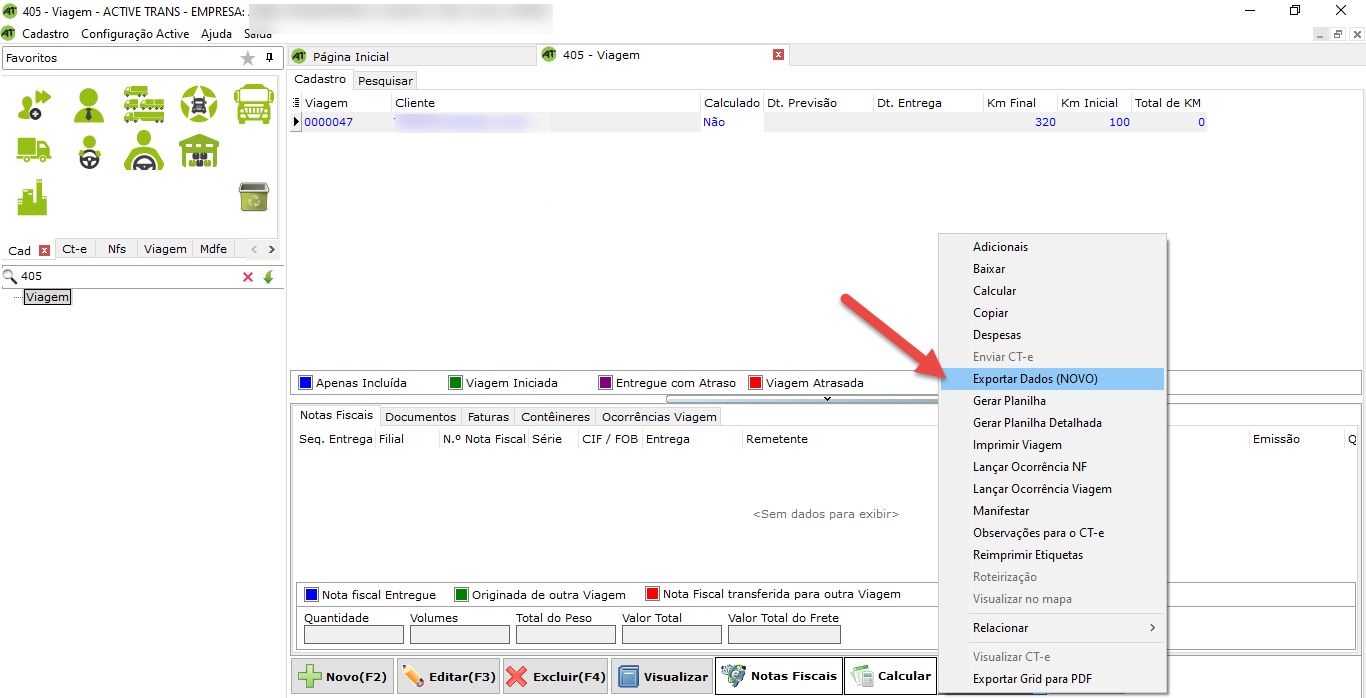Select the Viagem tree item
1366x698 pixels.
(x=48, y=297)
